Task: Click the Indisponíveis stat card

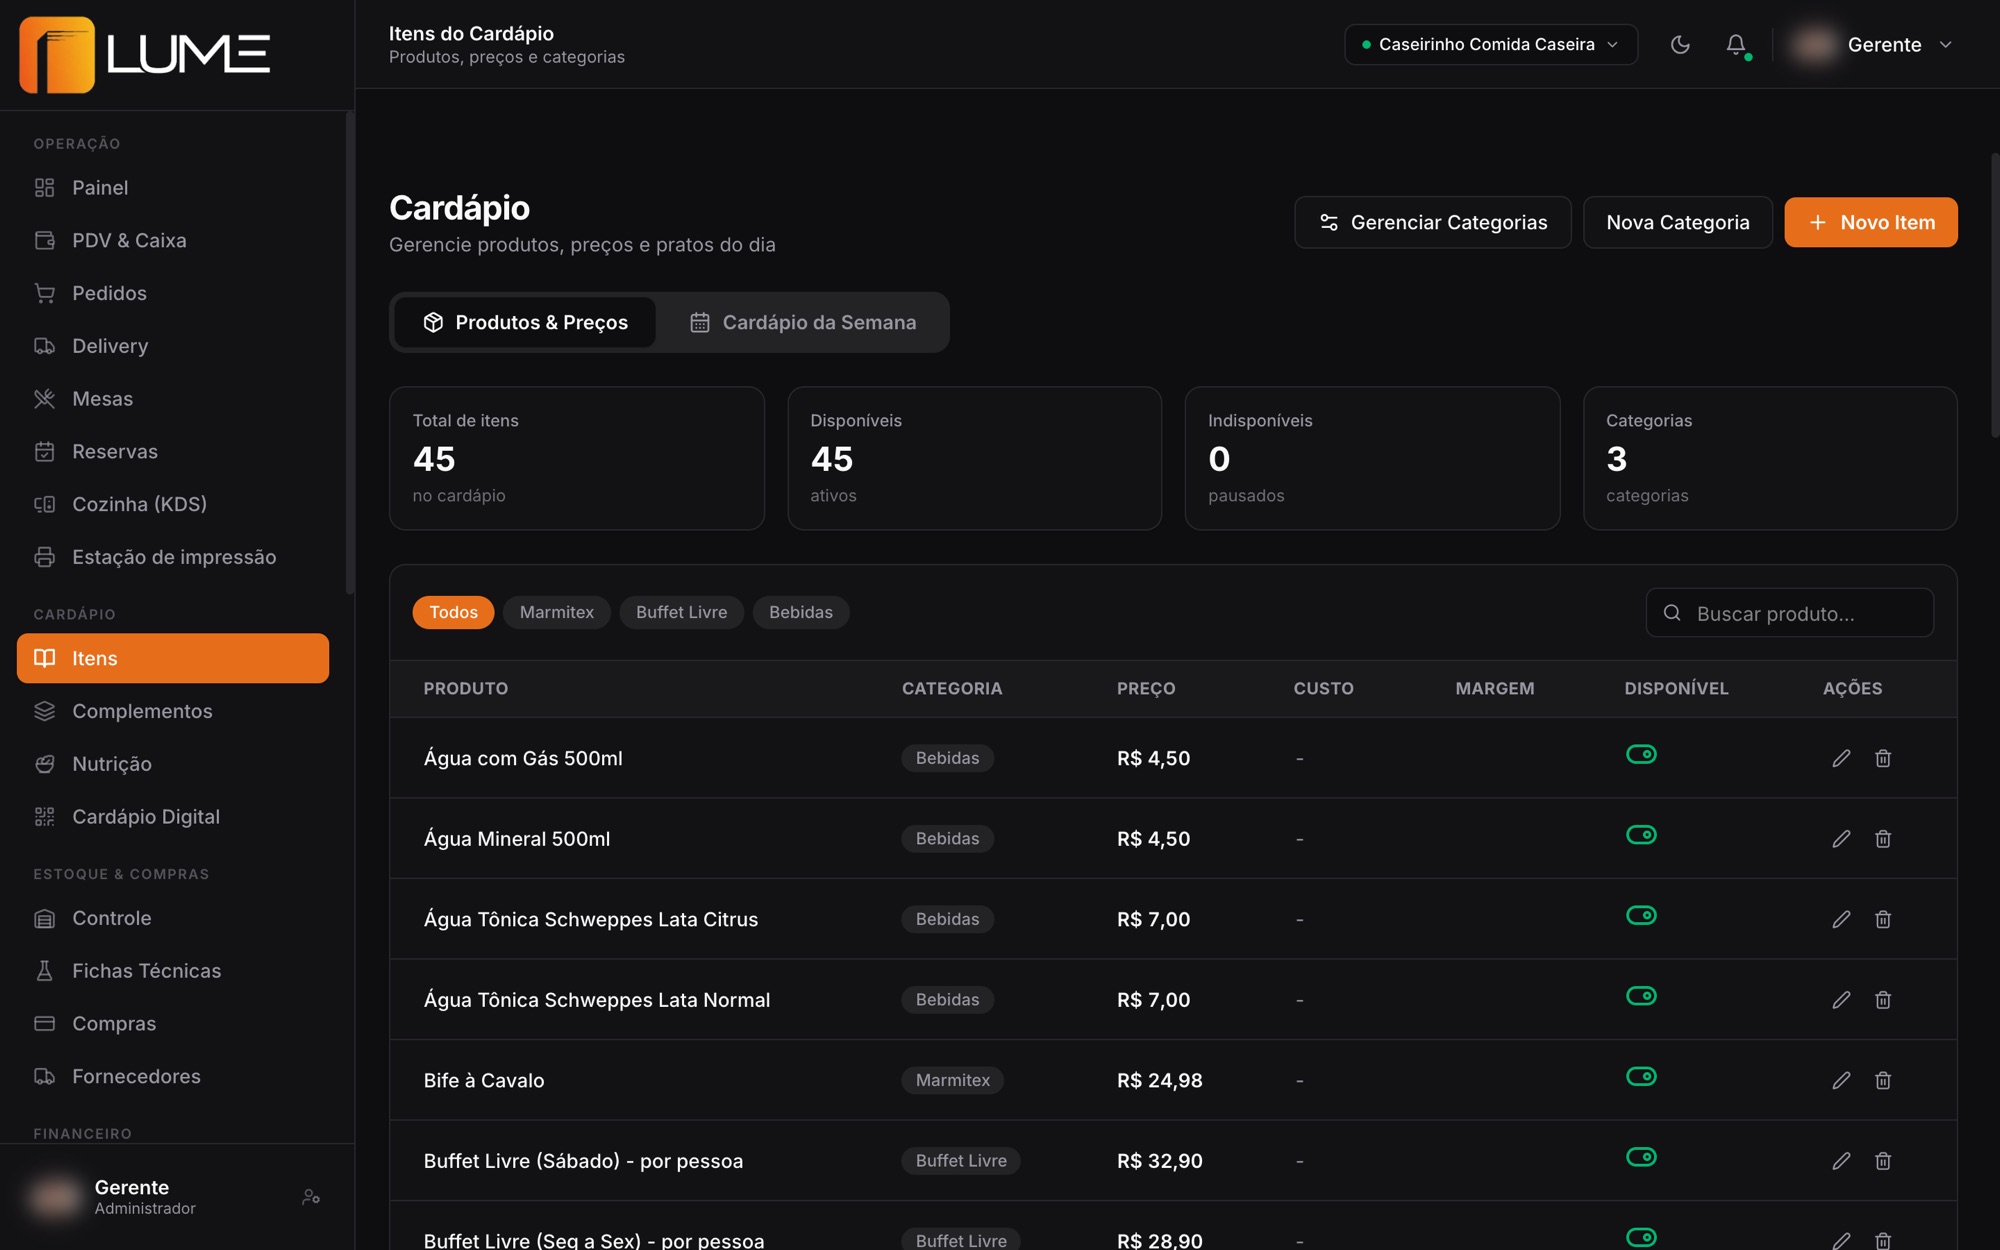Action: 1372,458
